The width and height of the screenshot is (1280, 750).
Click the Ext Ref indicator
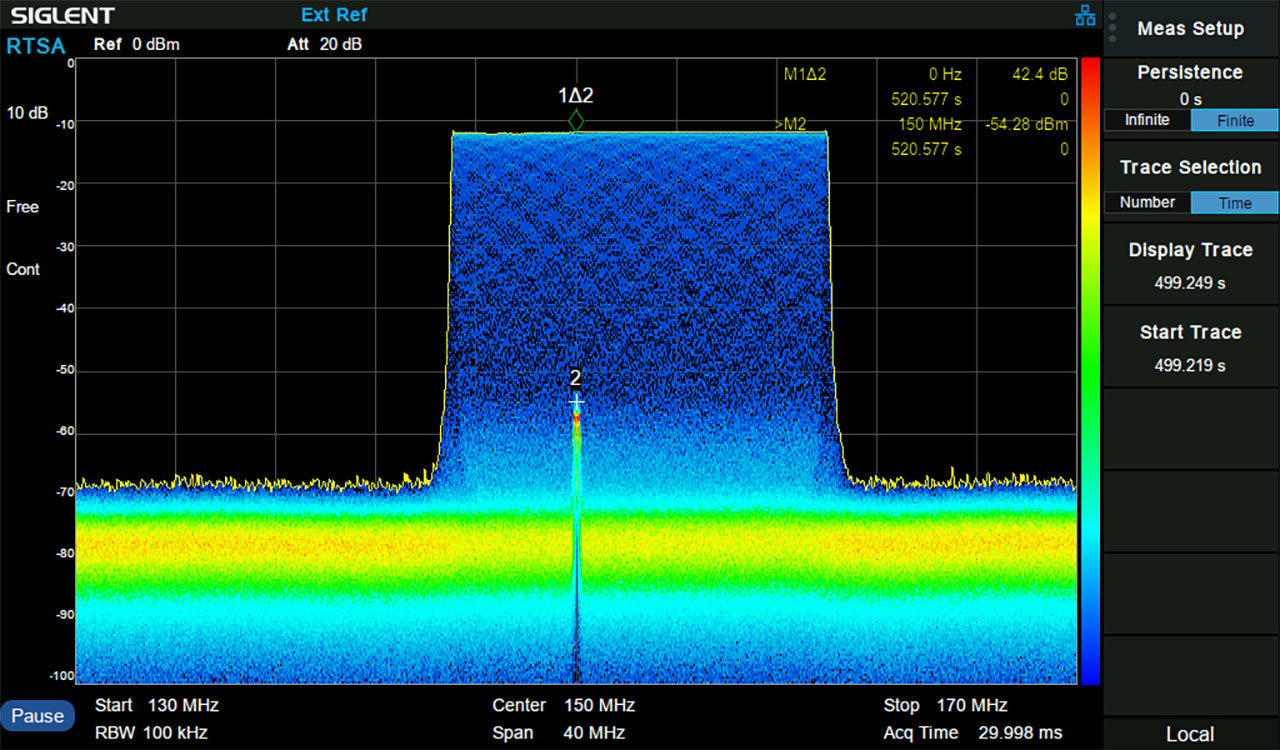click(334, 14)
